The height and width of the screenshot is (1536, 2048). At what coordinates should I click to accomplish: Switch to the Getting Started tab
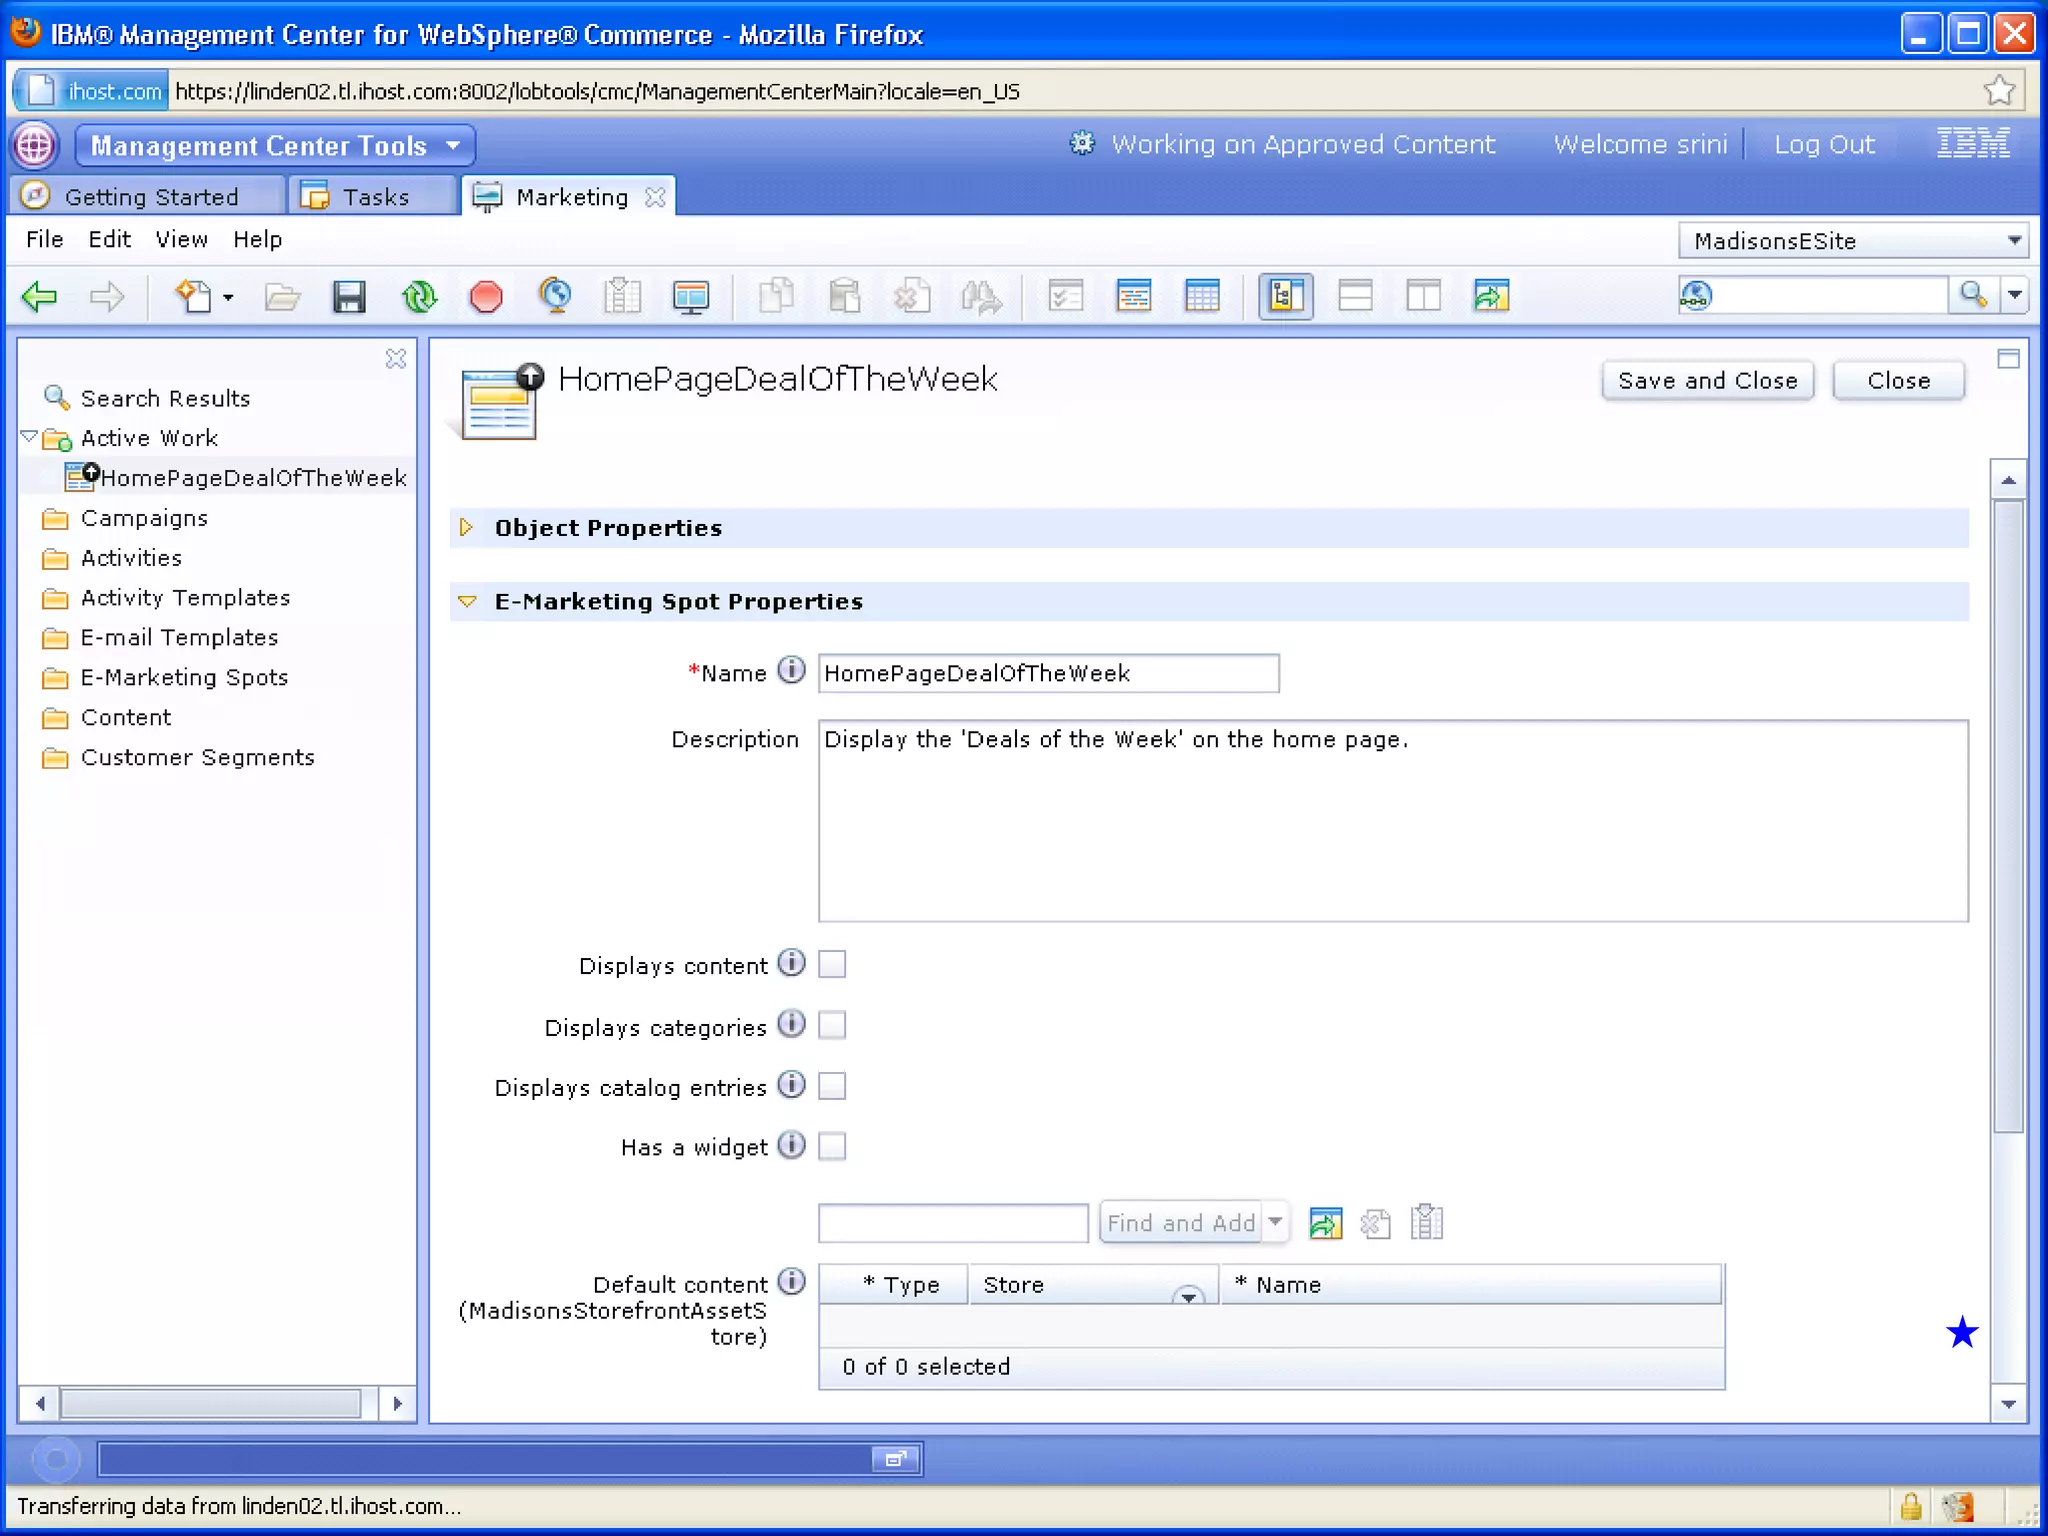[150, 197]
